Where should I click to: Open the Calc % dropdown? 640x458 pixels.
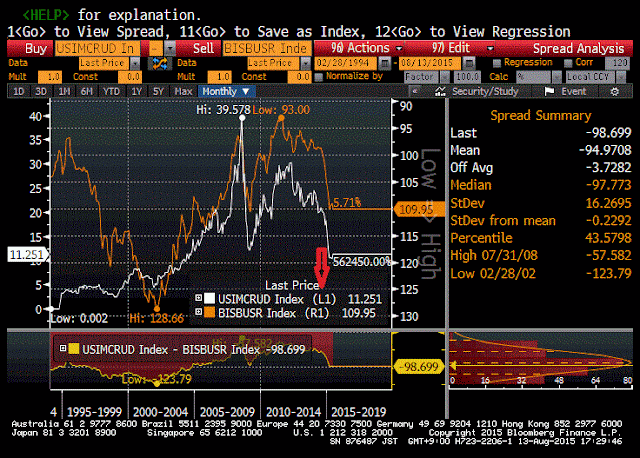coord(557,77)
